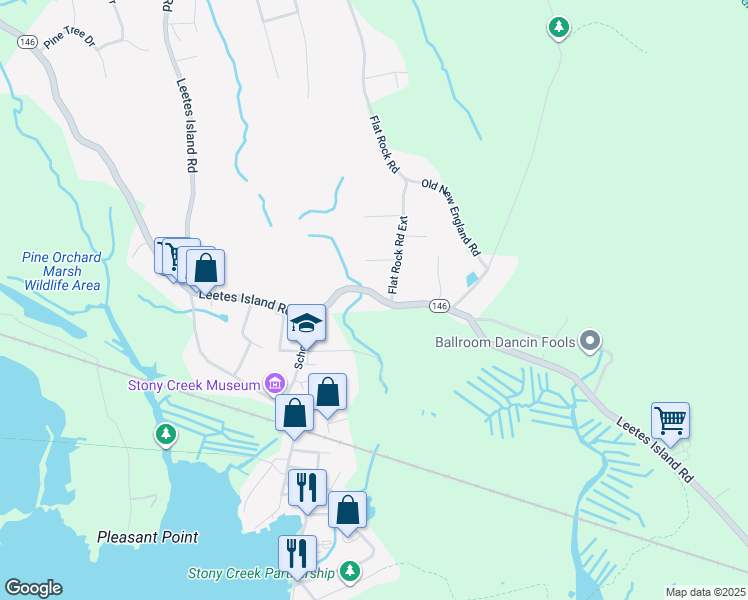Click the upper restaurant fork-and-knife marker

307,490
